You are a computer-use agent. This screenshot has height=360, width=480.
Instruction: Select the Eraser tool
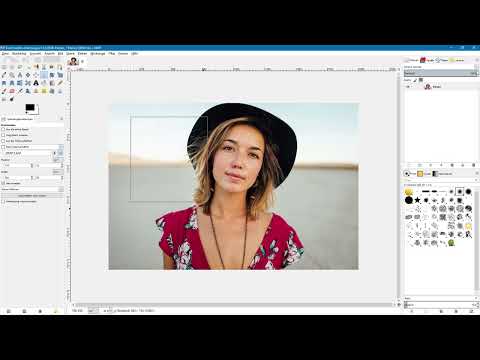click(x=12, y=91)
